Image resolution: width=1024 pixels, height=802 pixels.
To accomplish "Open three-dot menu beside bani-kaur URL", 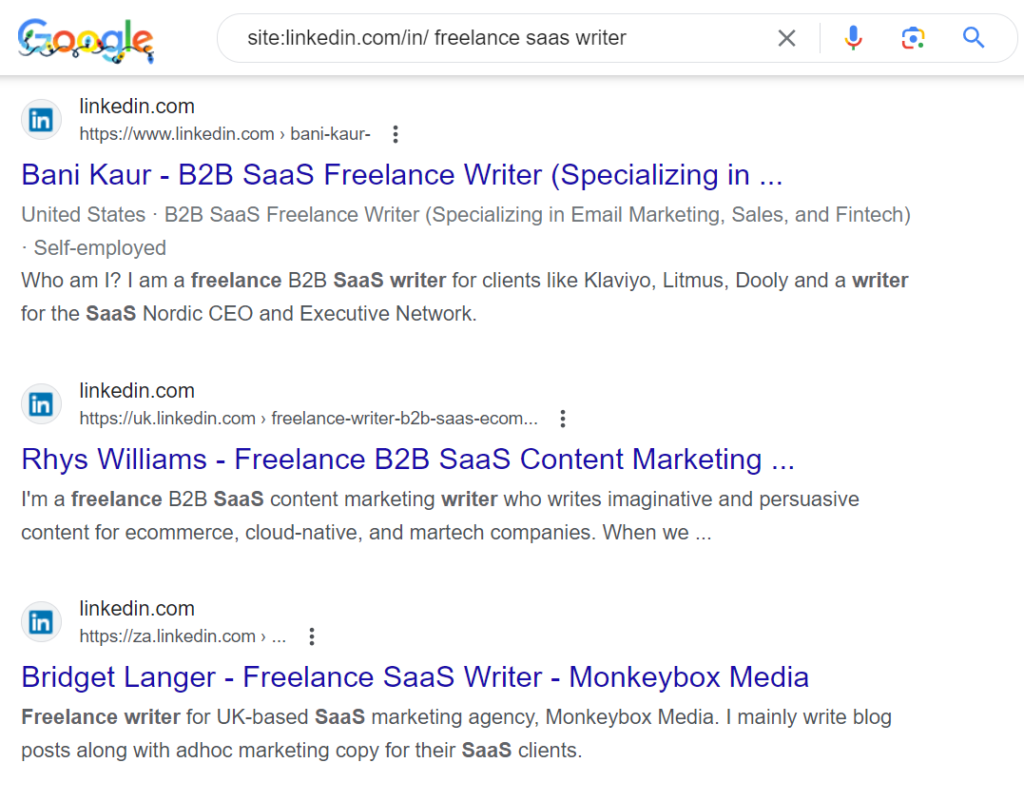I will point(395,134).
